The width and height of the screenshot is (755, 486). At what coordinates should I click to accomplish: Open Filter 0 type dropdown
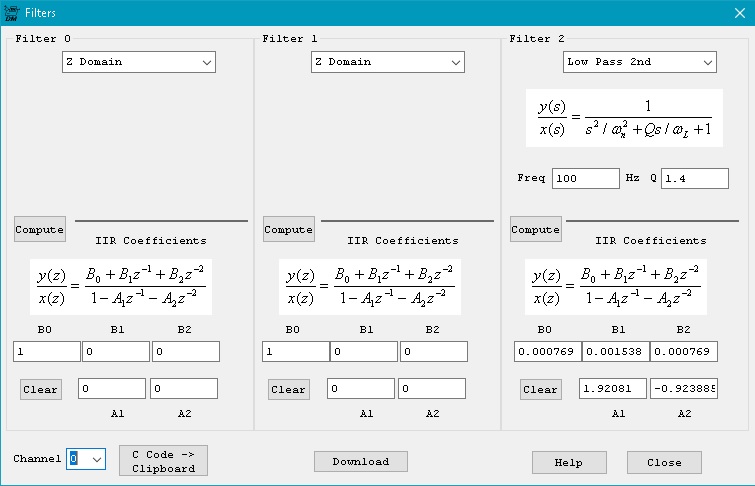pyautogui.click(x=139, y=62)
